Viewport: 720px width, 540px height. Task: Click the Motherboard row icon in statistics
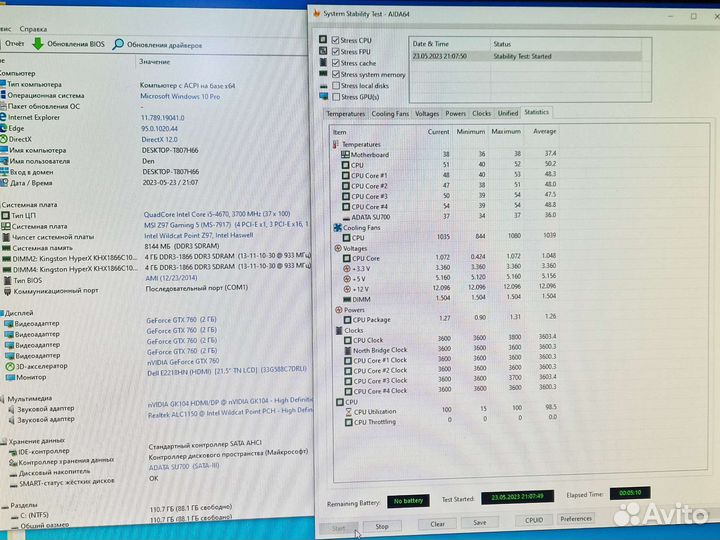(x=345, y=155)
